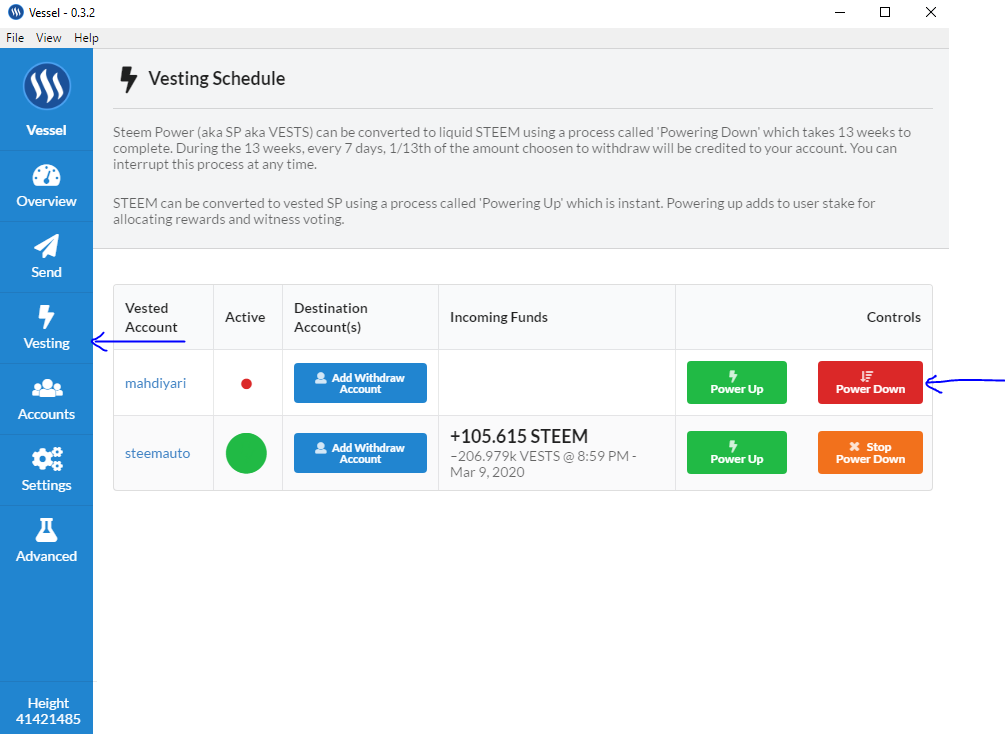The width and height of the screenshot is (1005, 734).
Task: Click the Powering Down description paragraph
Action: 512,148
